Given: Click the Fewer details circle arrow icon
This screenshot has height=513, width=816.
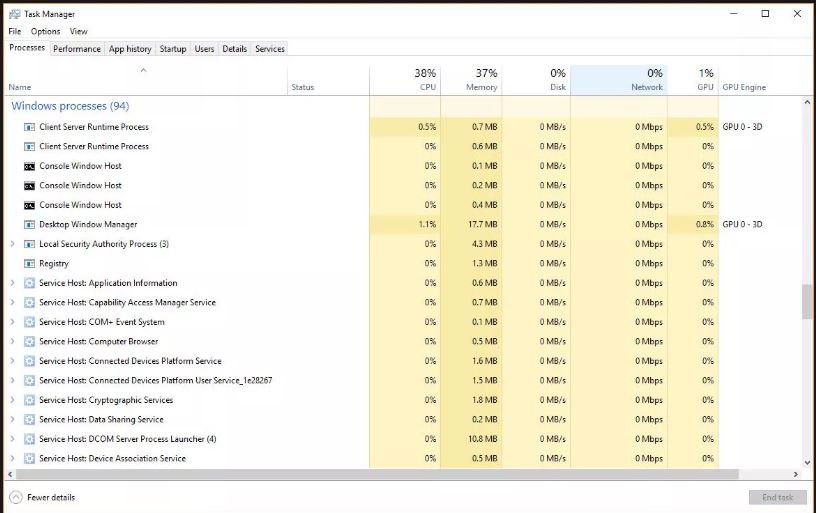Looking at the screenshot, I should 16,497.
